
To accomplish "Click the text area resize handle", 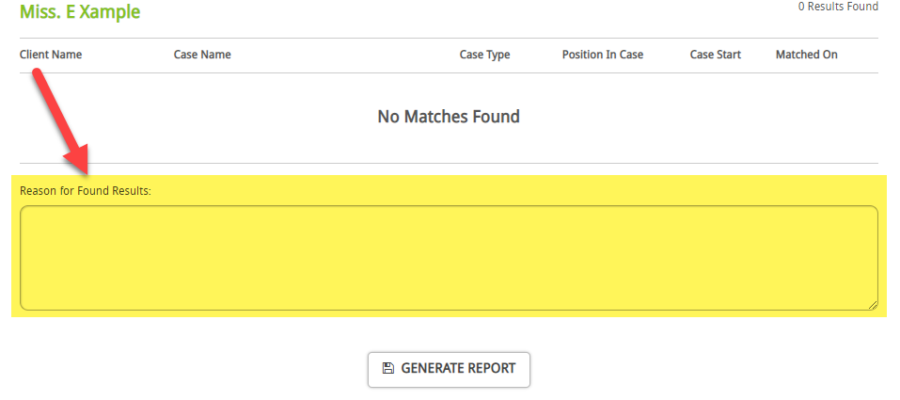I will 873,305.
